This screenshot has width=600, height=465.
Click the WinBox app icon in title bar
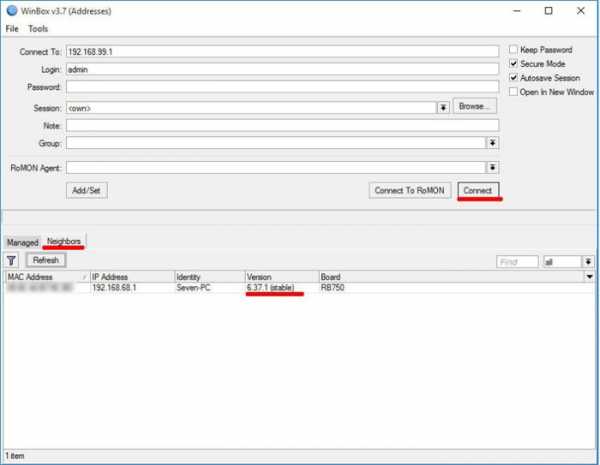pos(11,11)
